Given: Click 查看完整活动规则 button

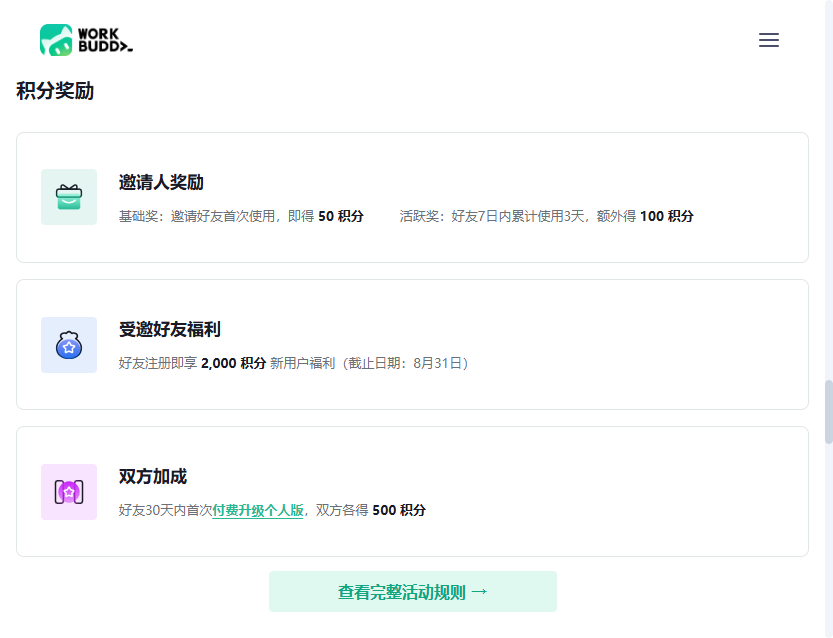Looking at the screenshot, I should [413, 592].
